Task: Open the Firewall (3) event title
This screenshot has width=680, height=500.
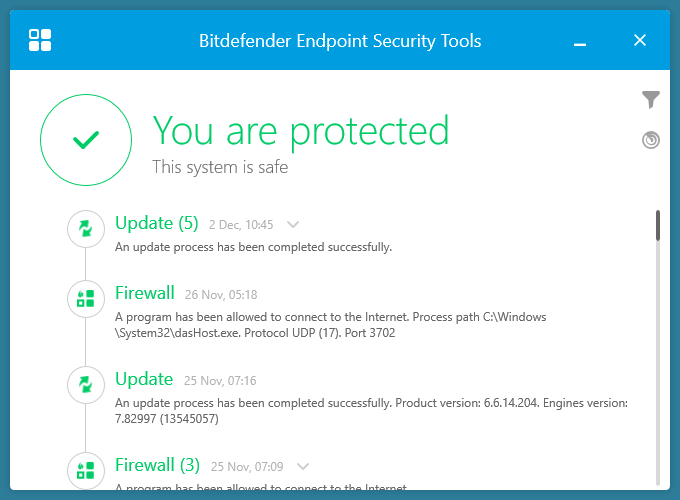Action: click(x=157, y=465)
